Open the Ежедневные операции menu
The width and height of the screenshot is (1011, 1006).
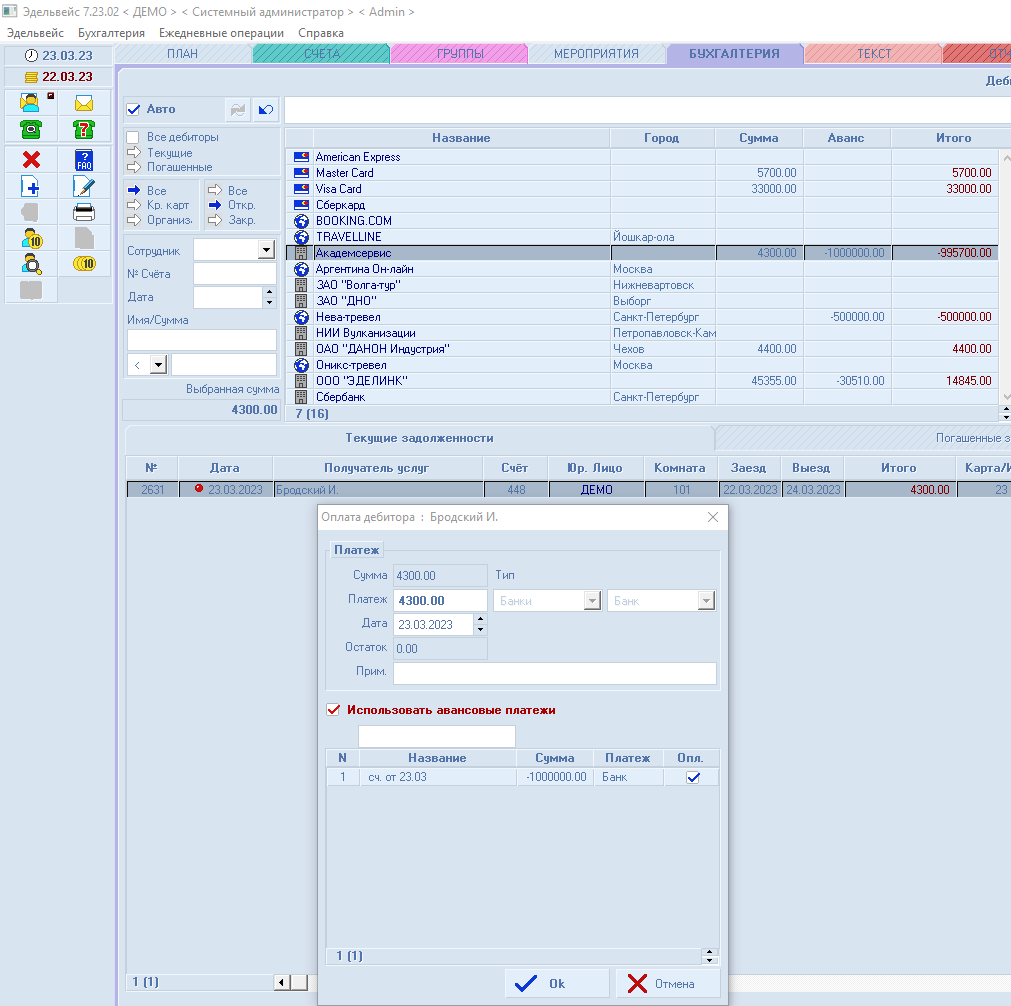(221, 33)
